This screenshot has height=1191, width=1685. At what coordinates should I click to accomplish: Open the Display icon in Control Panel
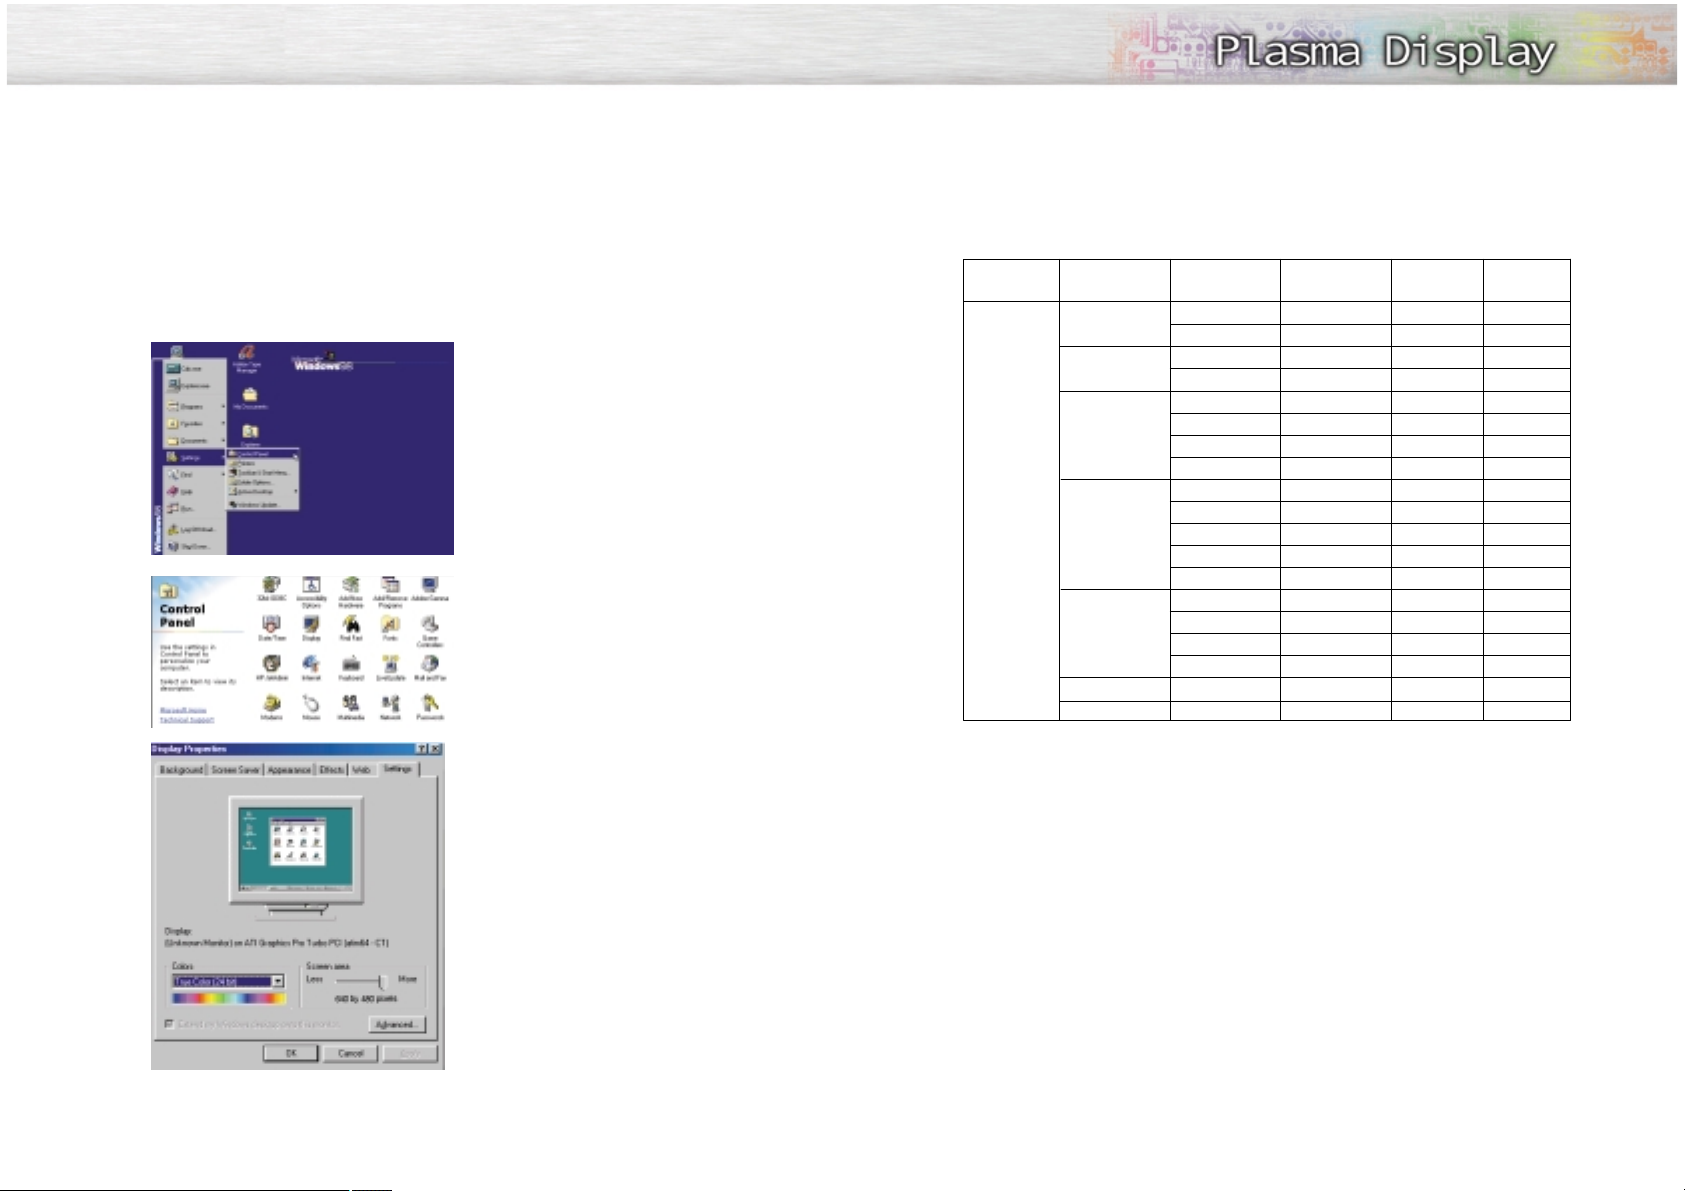[x=311, y=628]
